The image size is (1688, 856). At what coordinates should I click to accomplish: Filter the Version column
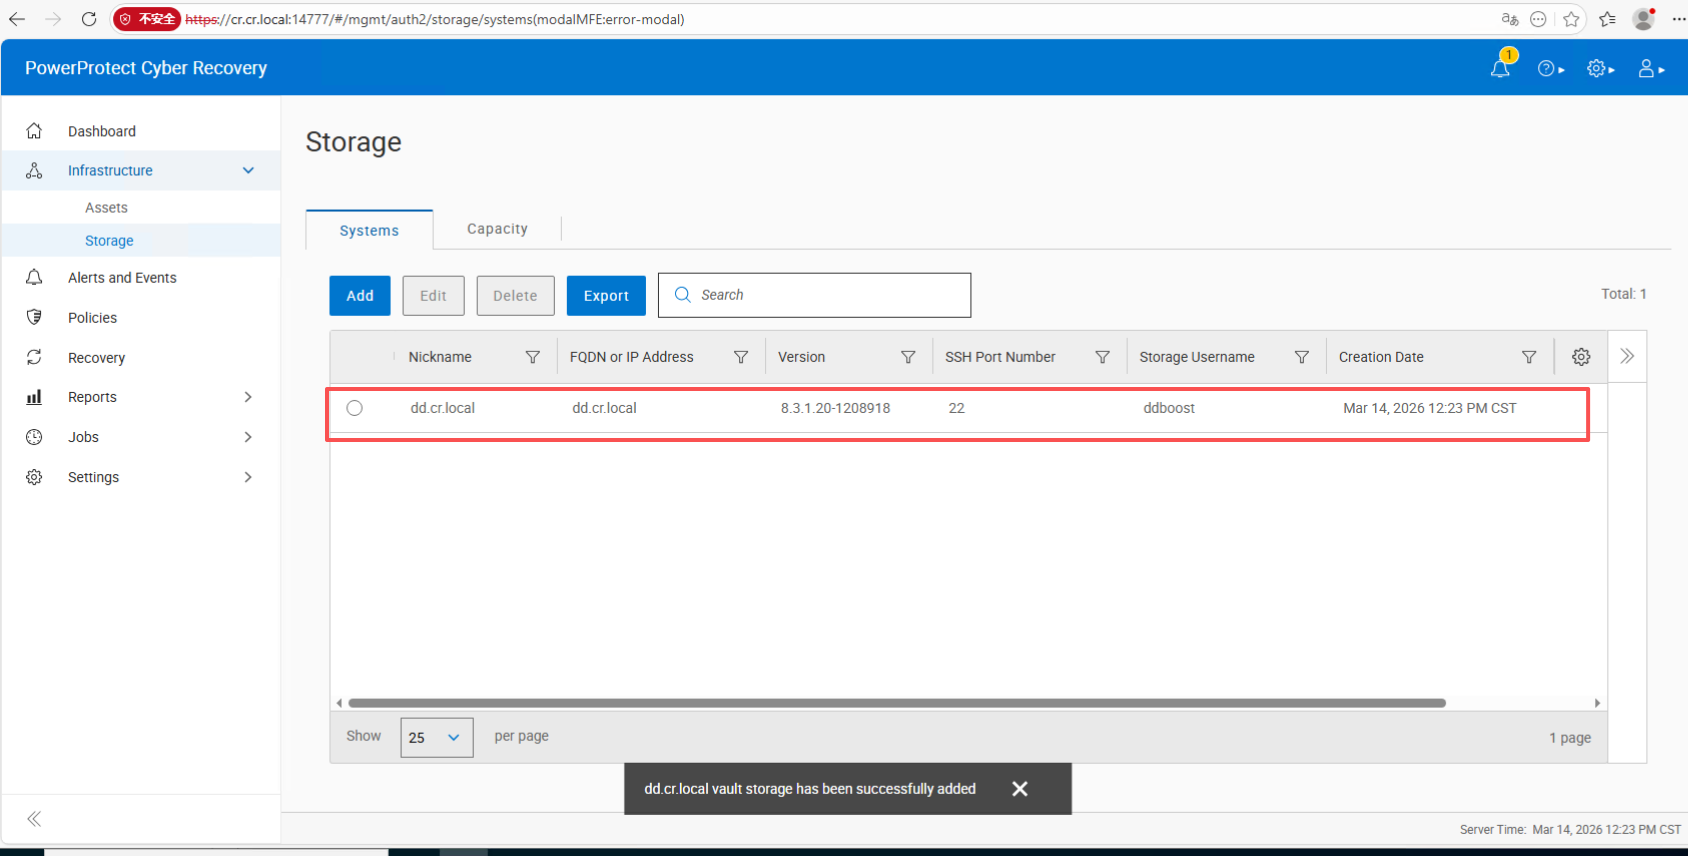(x=908, y=357)
